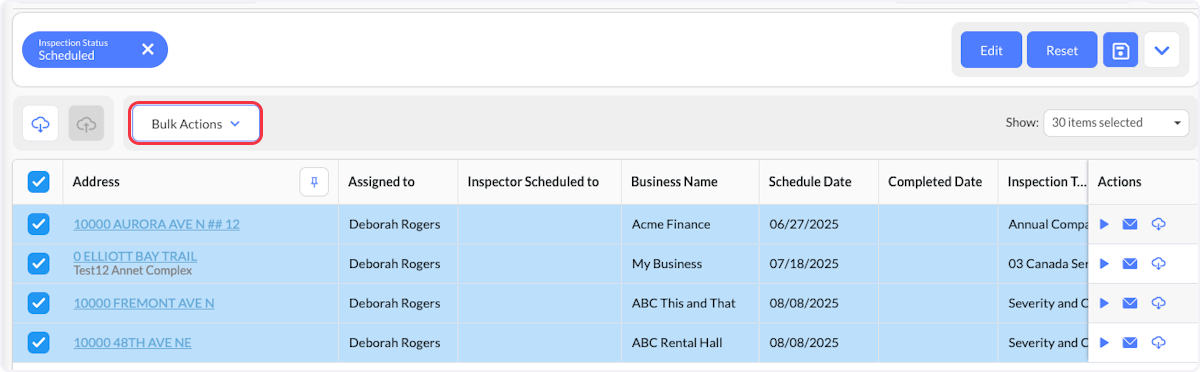Open the 0 ELLIOTT BAY TRAIL link

coord(135,256)
